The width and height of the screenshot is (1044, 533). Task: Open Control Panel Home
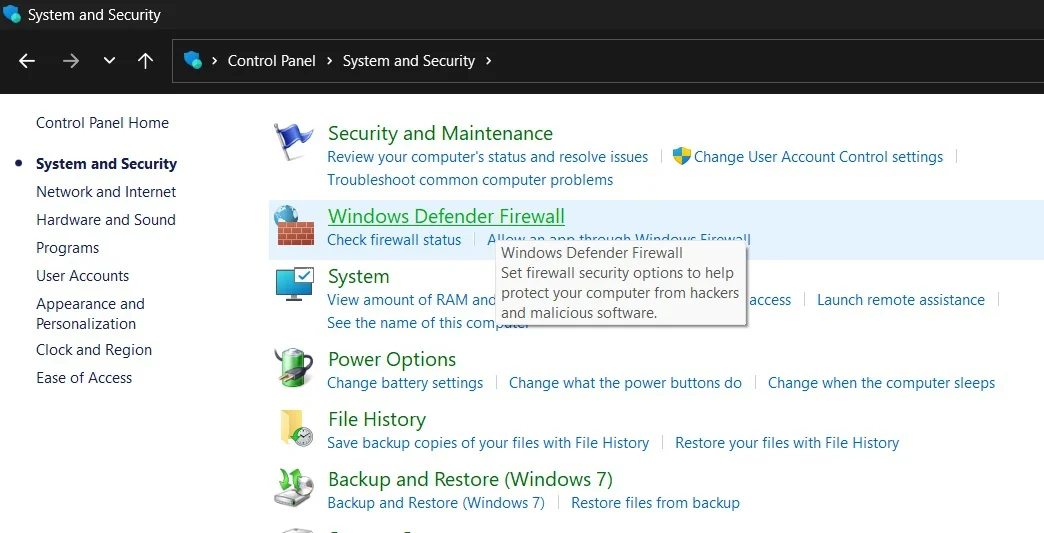[x=103, y=123]
